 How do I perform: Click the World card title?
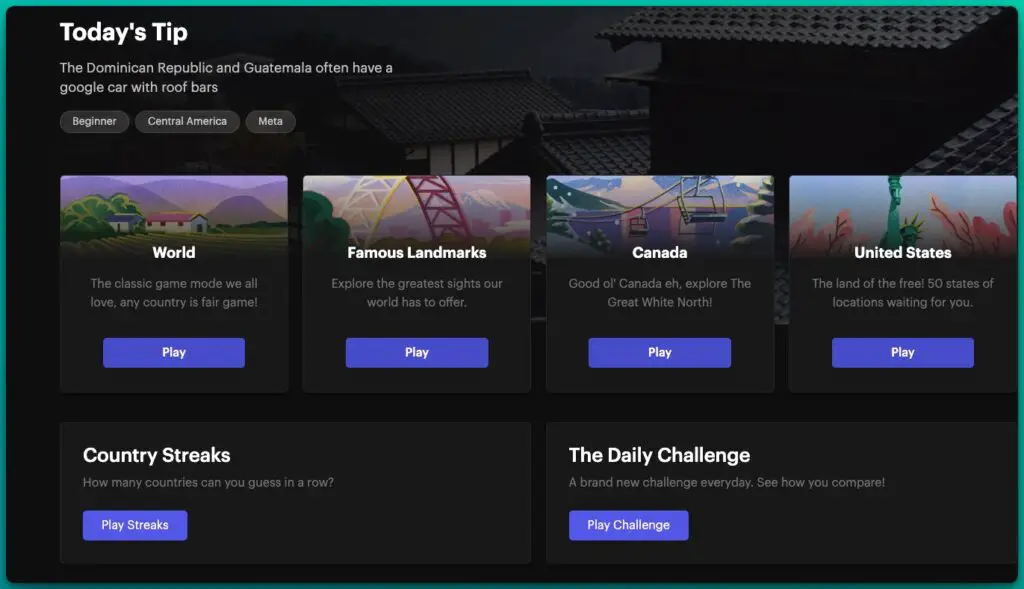[173, 253]
